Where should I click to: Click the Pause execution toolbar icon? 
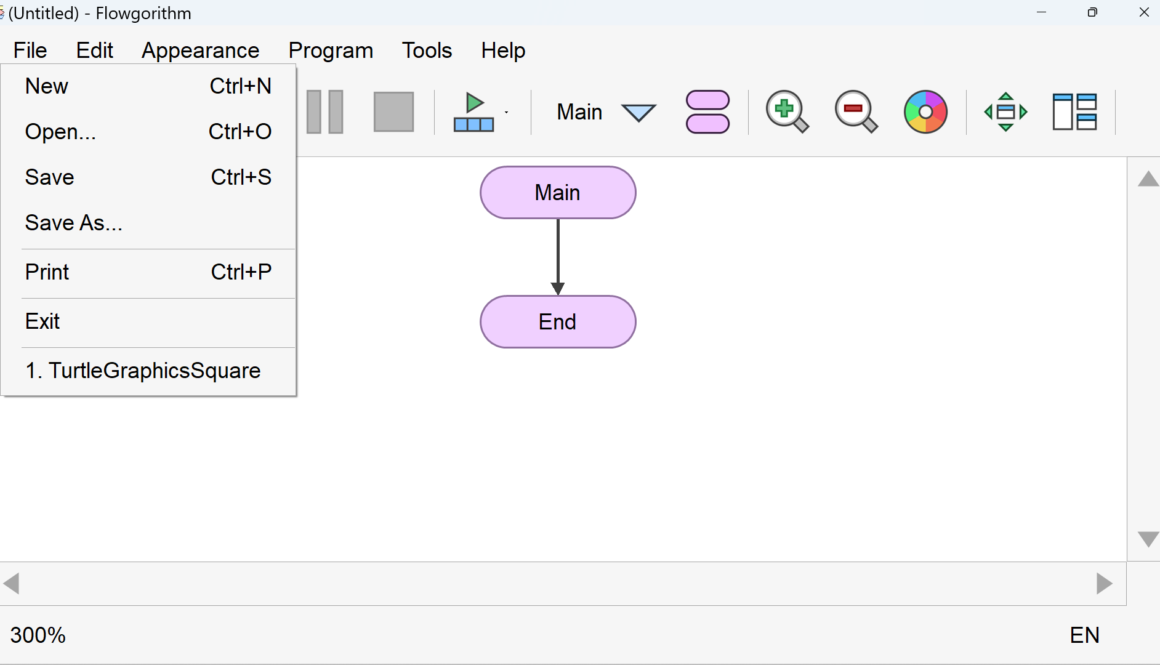[x=325, y=112]
